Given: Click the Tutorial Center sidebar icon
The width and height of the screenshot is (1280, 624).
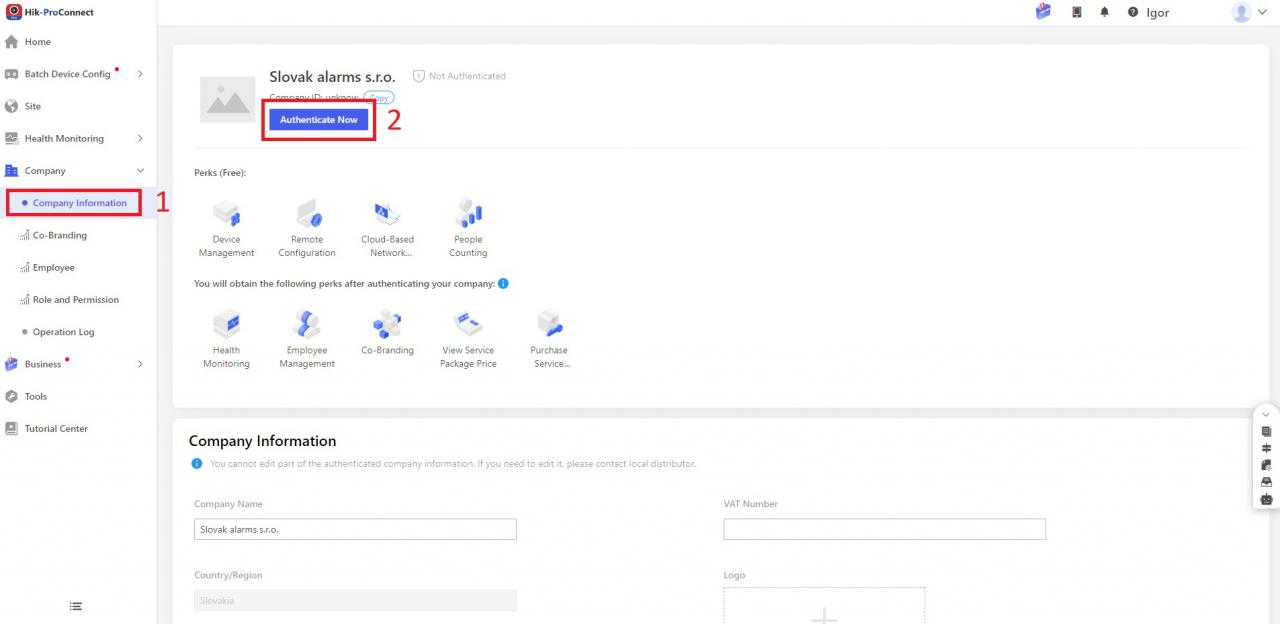Looking at the screenshot, I should click(12, 428).
